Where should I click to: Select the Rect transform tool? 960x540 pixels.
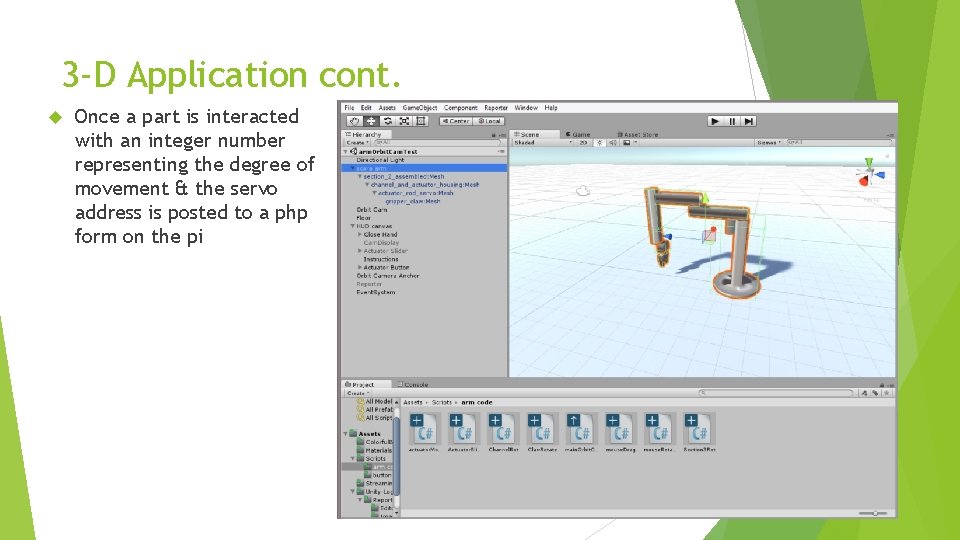coord(421,121)
